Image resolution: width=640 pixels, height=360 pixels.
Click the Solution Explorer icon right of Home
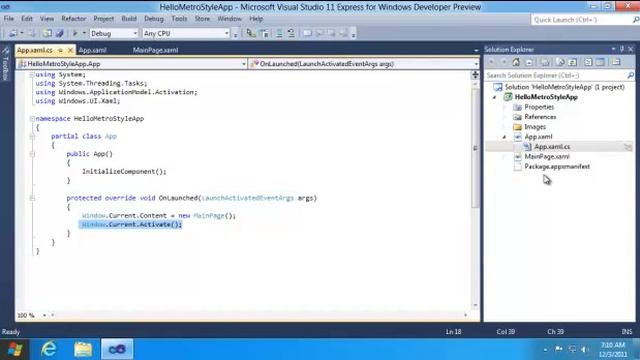pyautogui.click(x=529, y=62)
